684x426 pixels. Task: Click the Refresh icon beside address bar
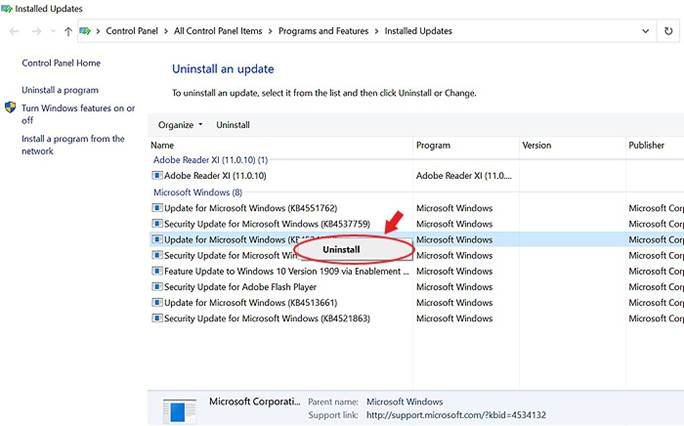point(669,31)
